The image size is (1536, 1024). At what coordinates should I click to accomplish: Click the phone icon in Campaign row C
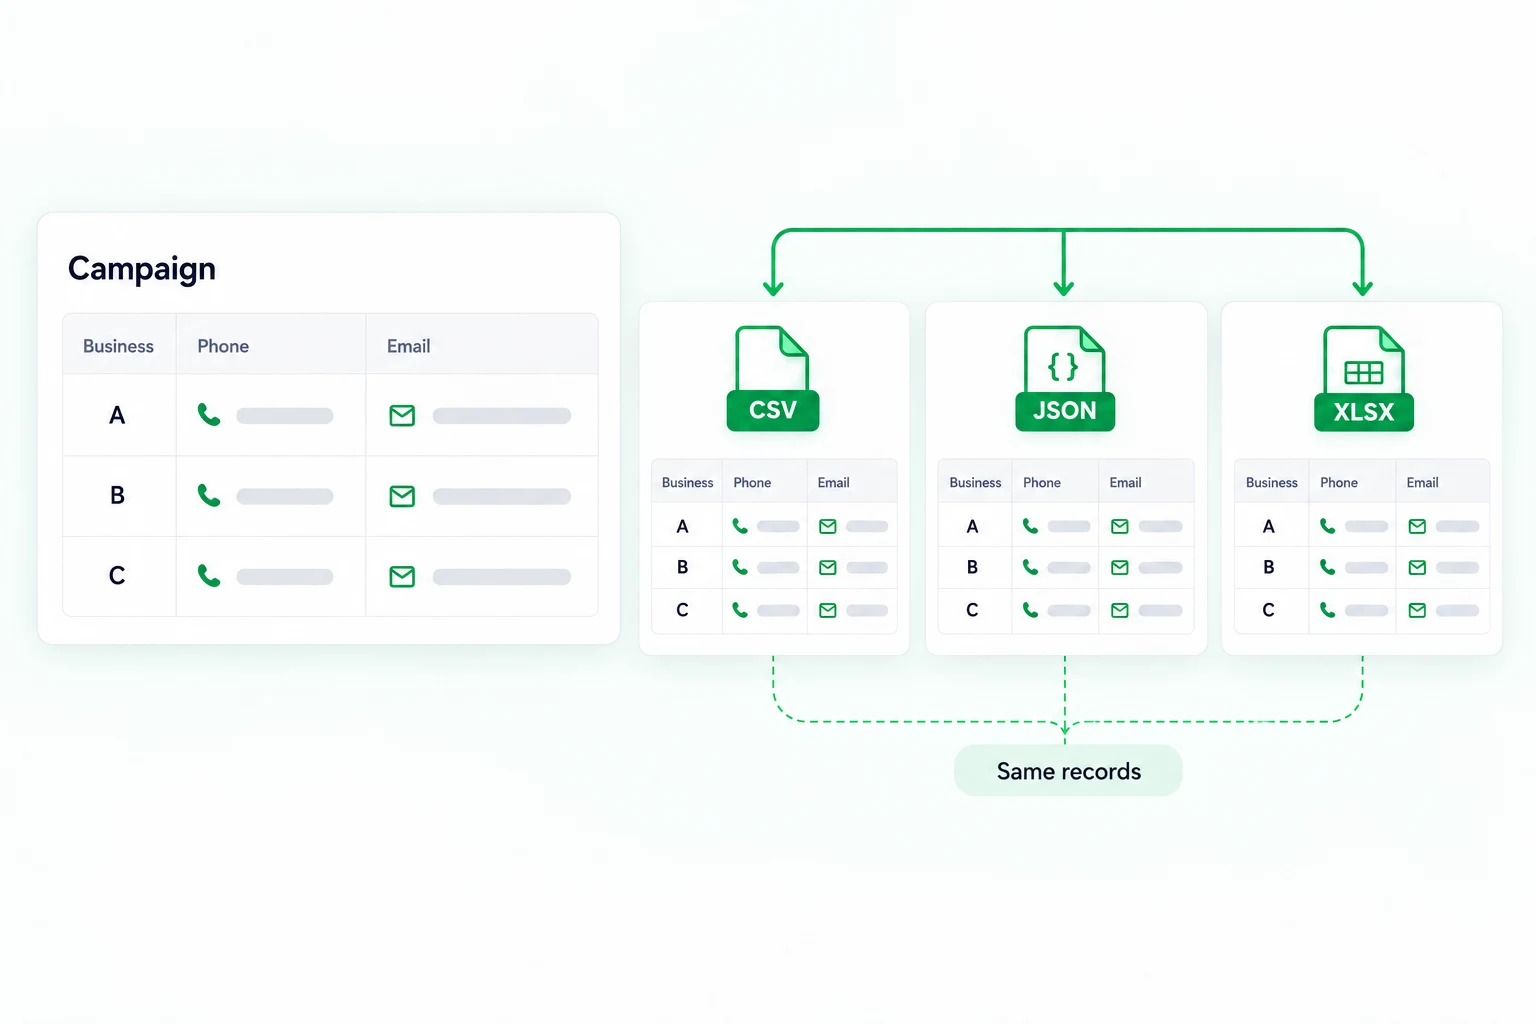[209, 576]
